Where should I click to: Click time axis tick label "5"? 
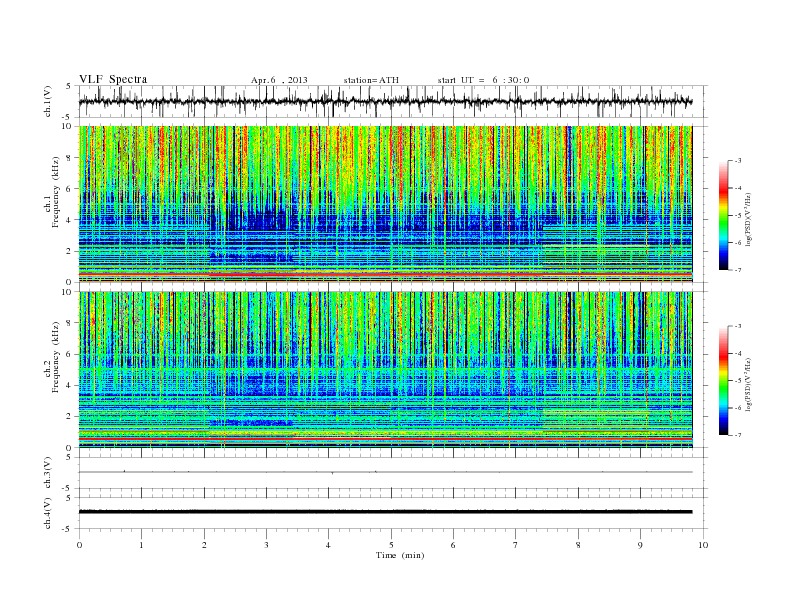pos(391,545)
